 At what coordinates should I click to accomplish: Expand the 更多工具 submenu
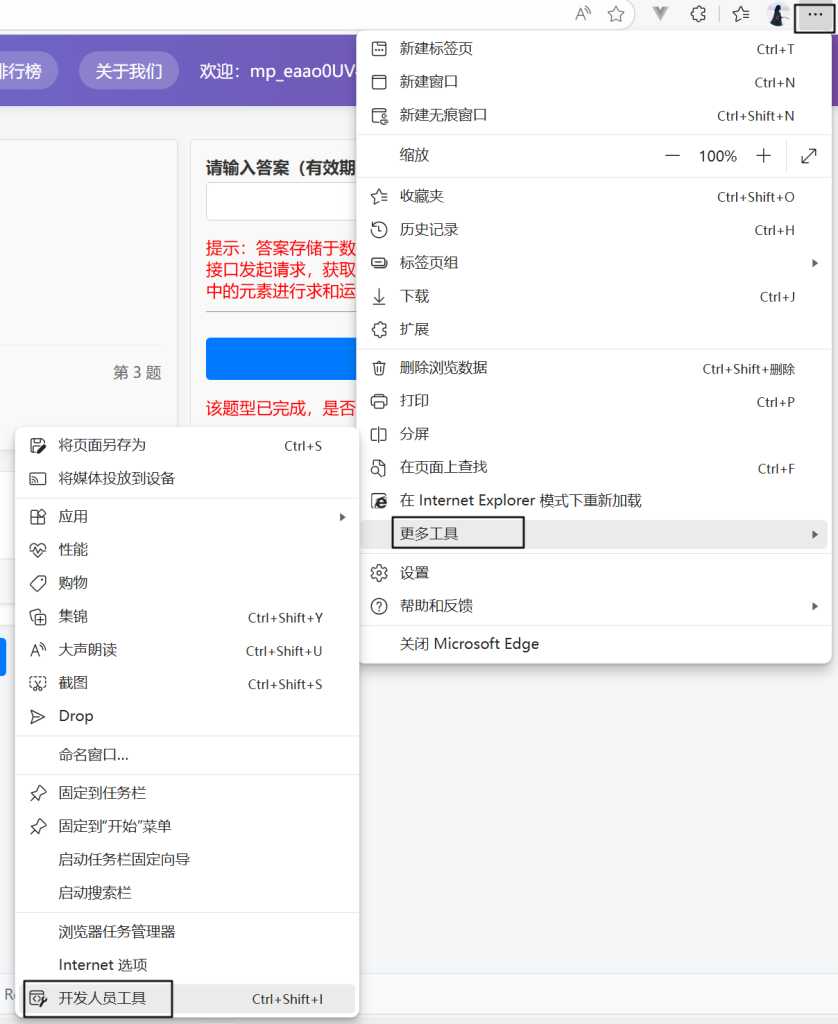tap(594, 534)
